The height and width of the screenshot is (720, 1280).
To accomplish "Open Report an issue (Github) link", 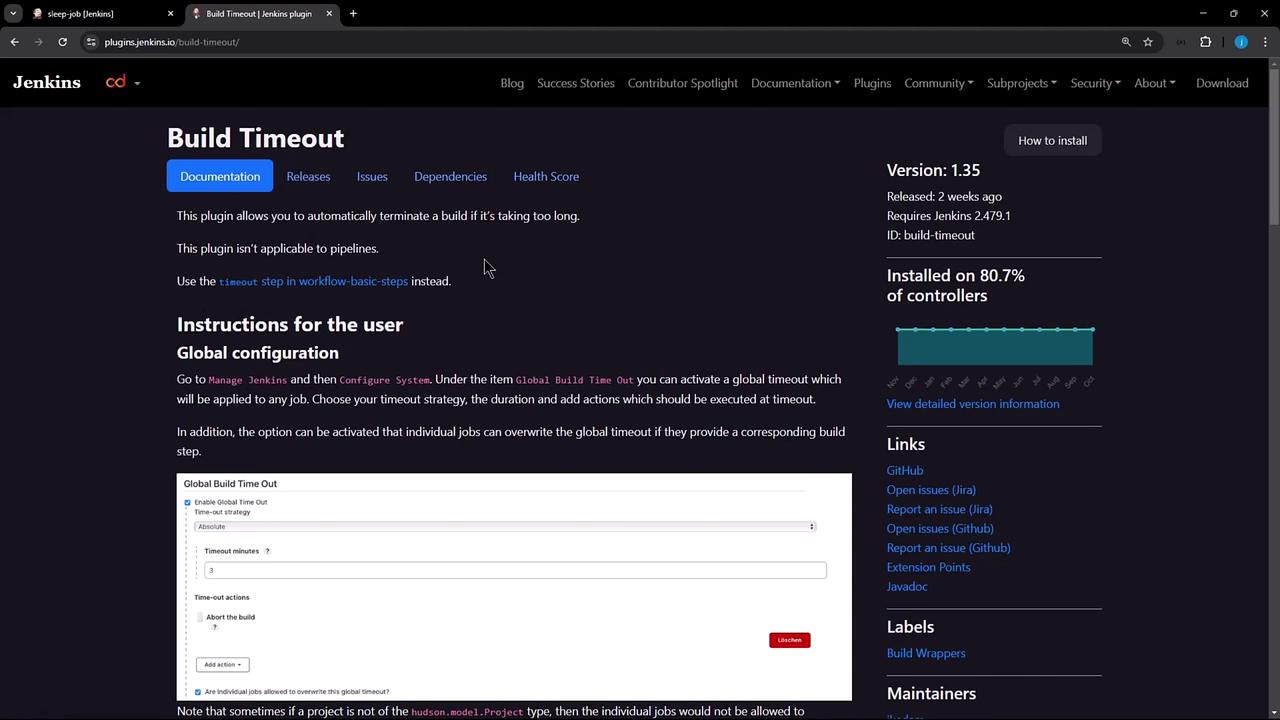I will click(949, 548).
